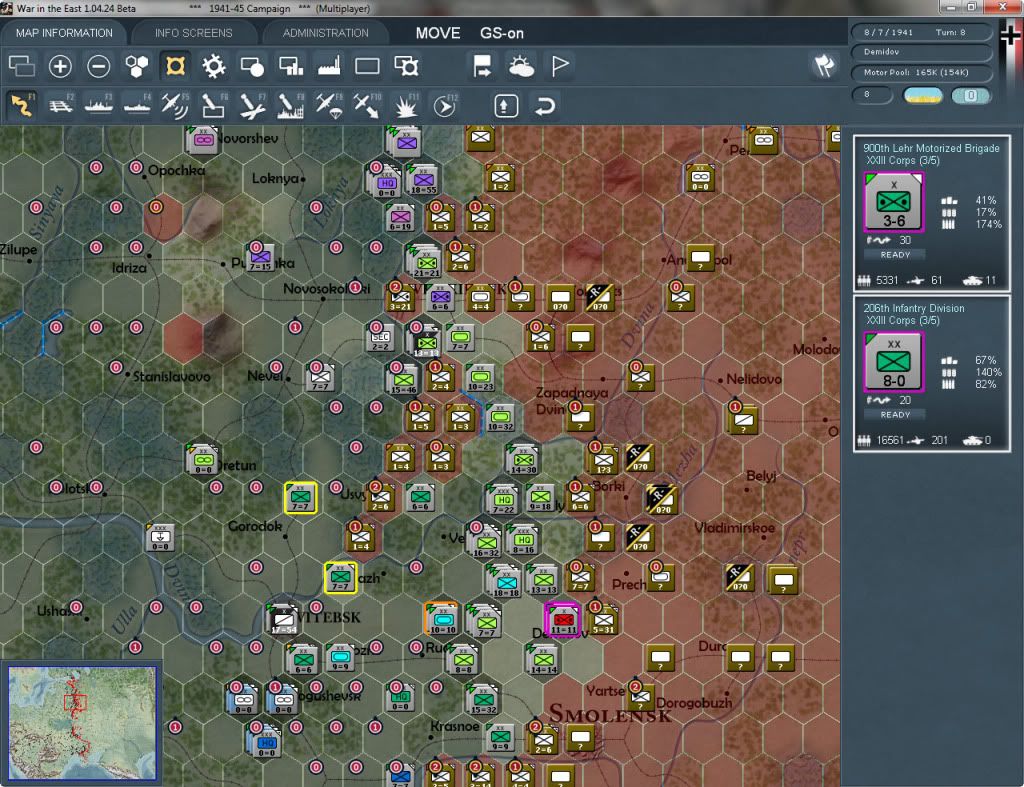
Task: Click the Dorogobuzh town label on map
Action: (694, 703)
